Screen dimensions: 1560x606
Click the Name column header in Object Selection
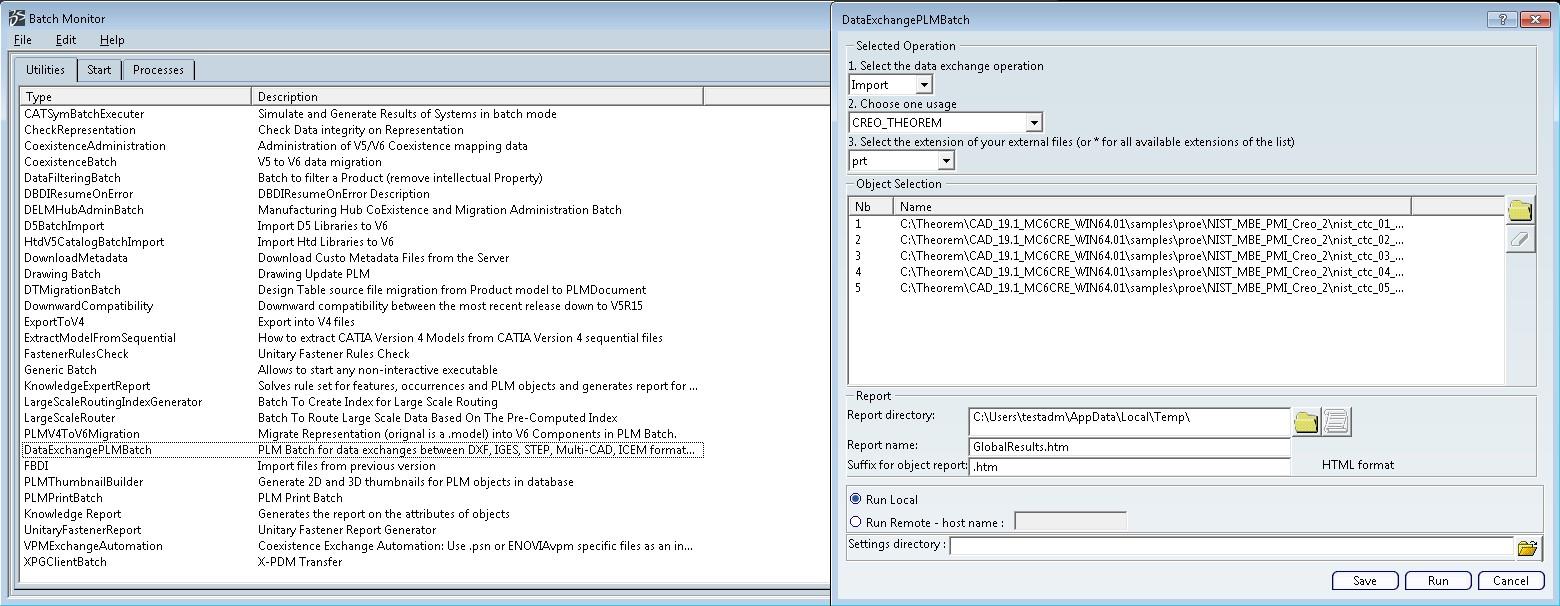[x=1152, y=207]
